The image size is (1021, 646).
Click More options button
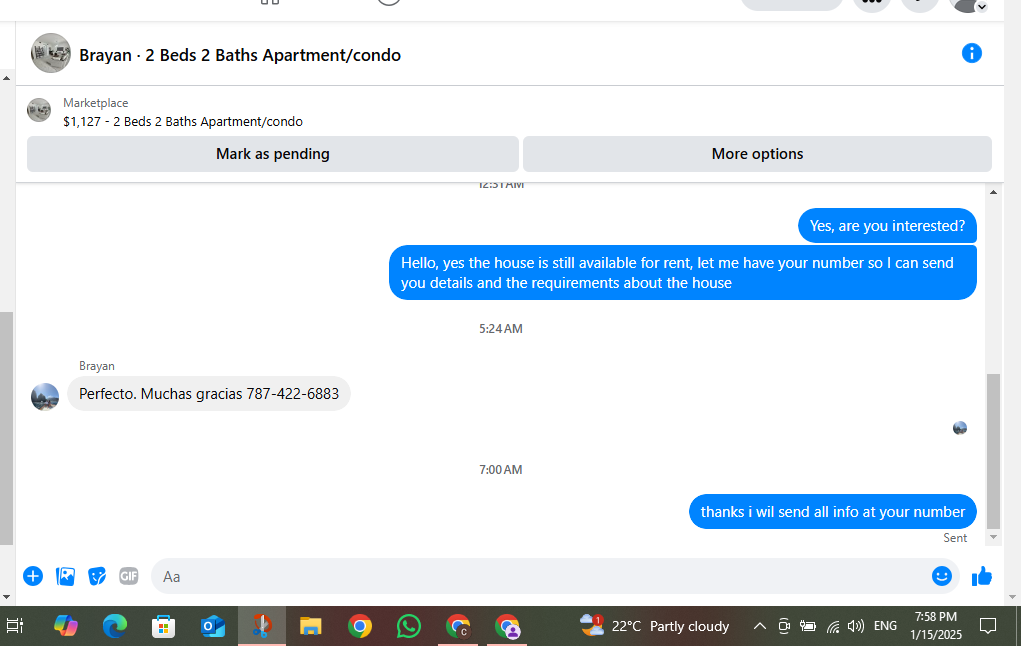pyautogui.click(x=757, y=154)
